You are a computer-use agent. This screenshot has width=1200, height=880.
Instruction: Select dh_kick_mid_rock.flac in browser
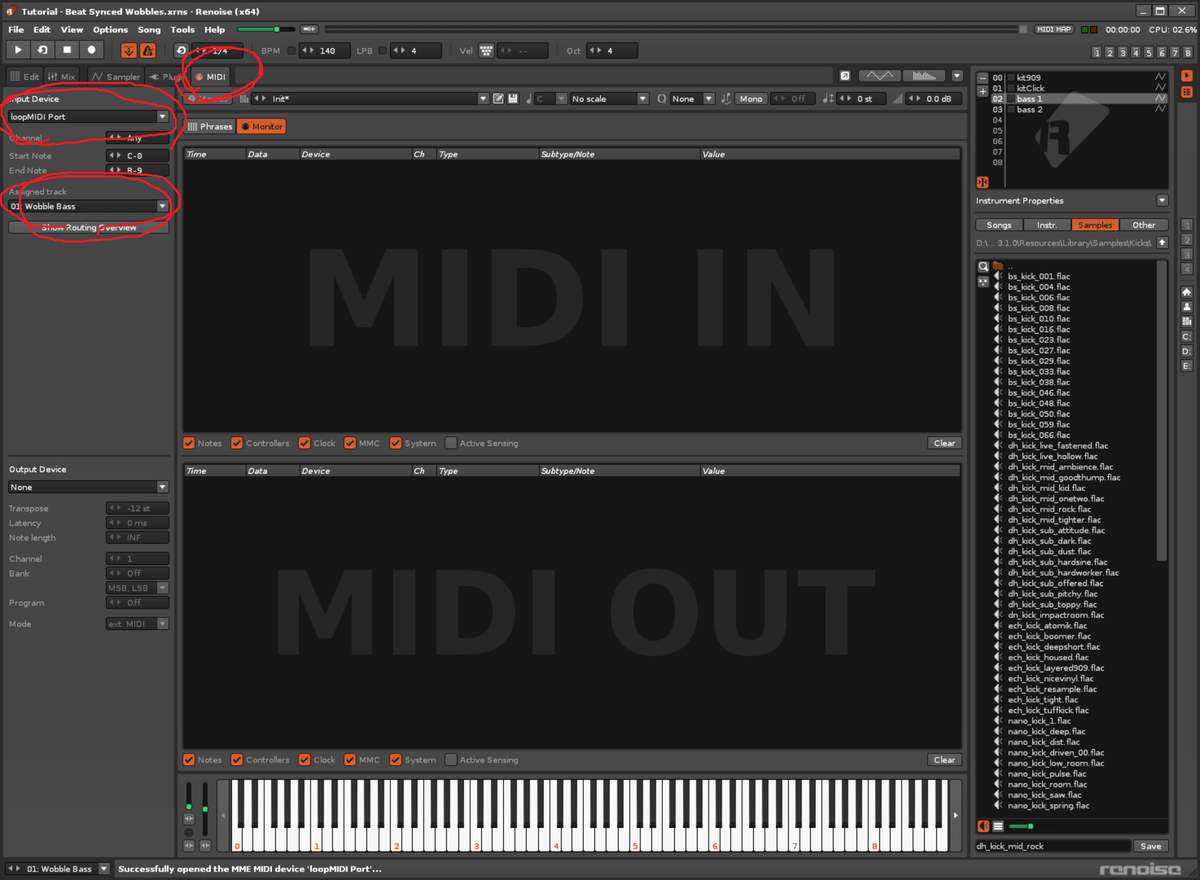pos(1054,509)
